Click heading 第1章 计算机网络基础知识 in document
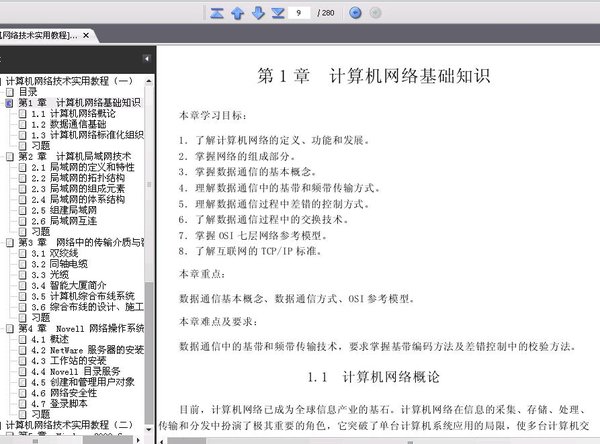The width and height of the screenshot is (600, 444). click(373, 75)
